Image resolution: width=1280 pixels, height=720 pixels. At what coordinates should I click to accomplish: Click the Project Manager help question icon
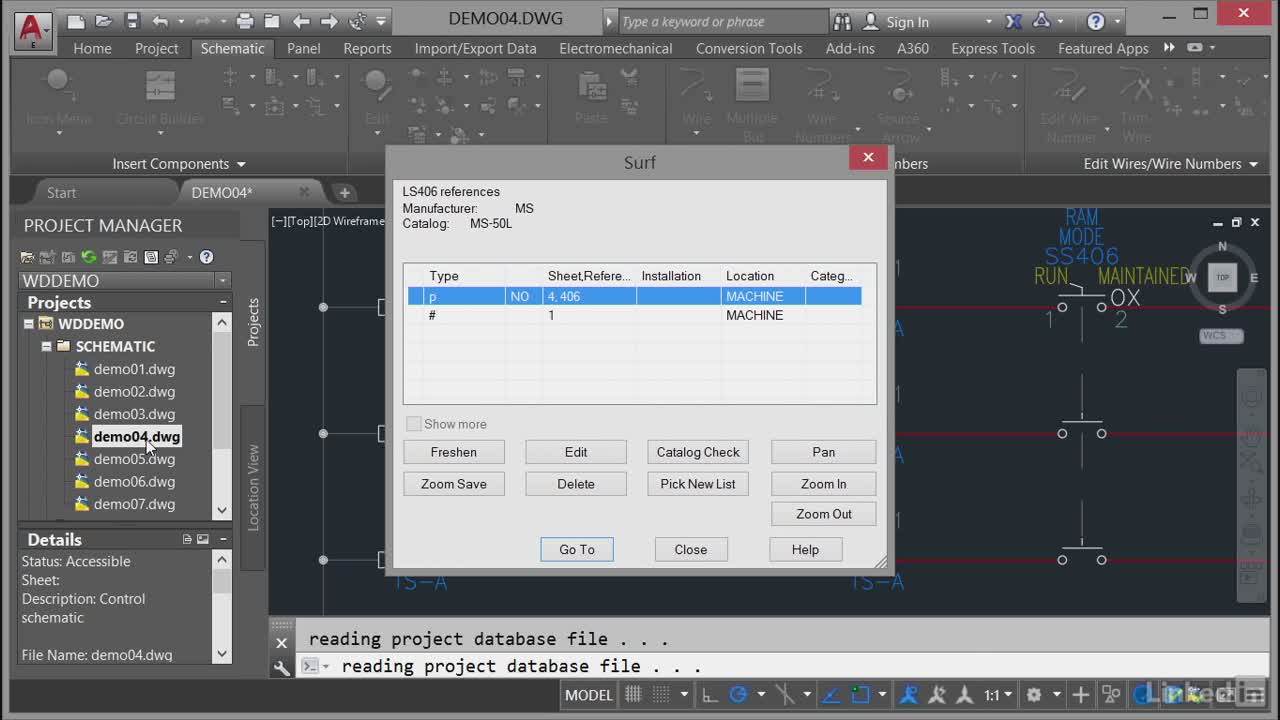pyautogui.click(x=206, y=257)
